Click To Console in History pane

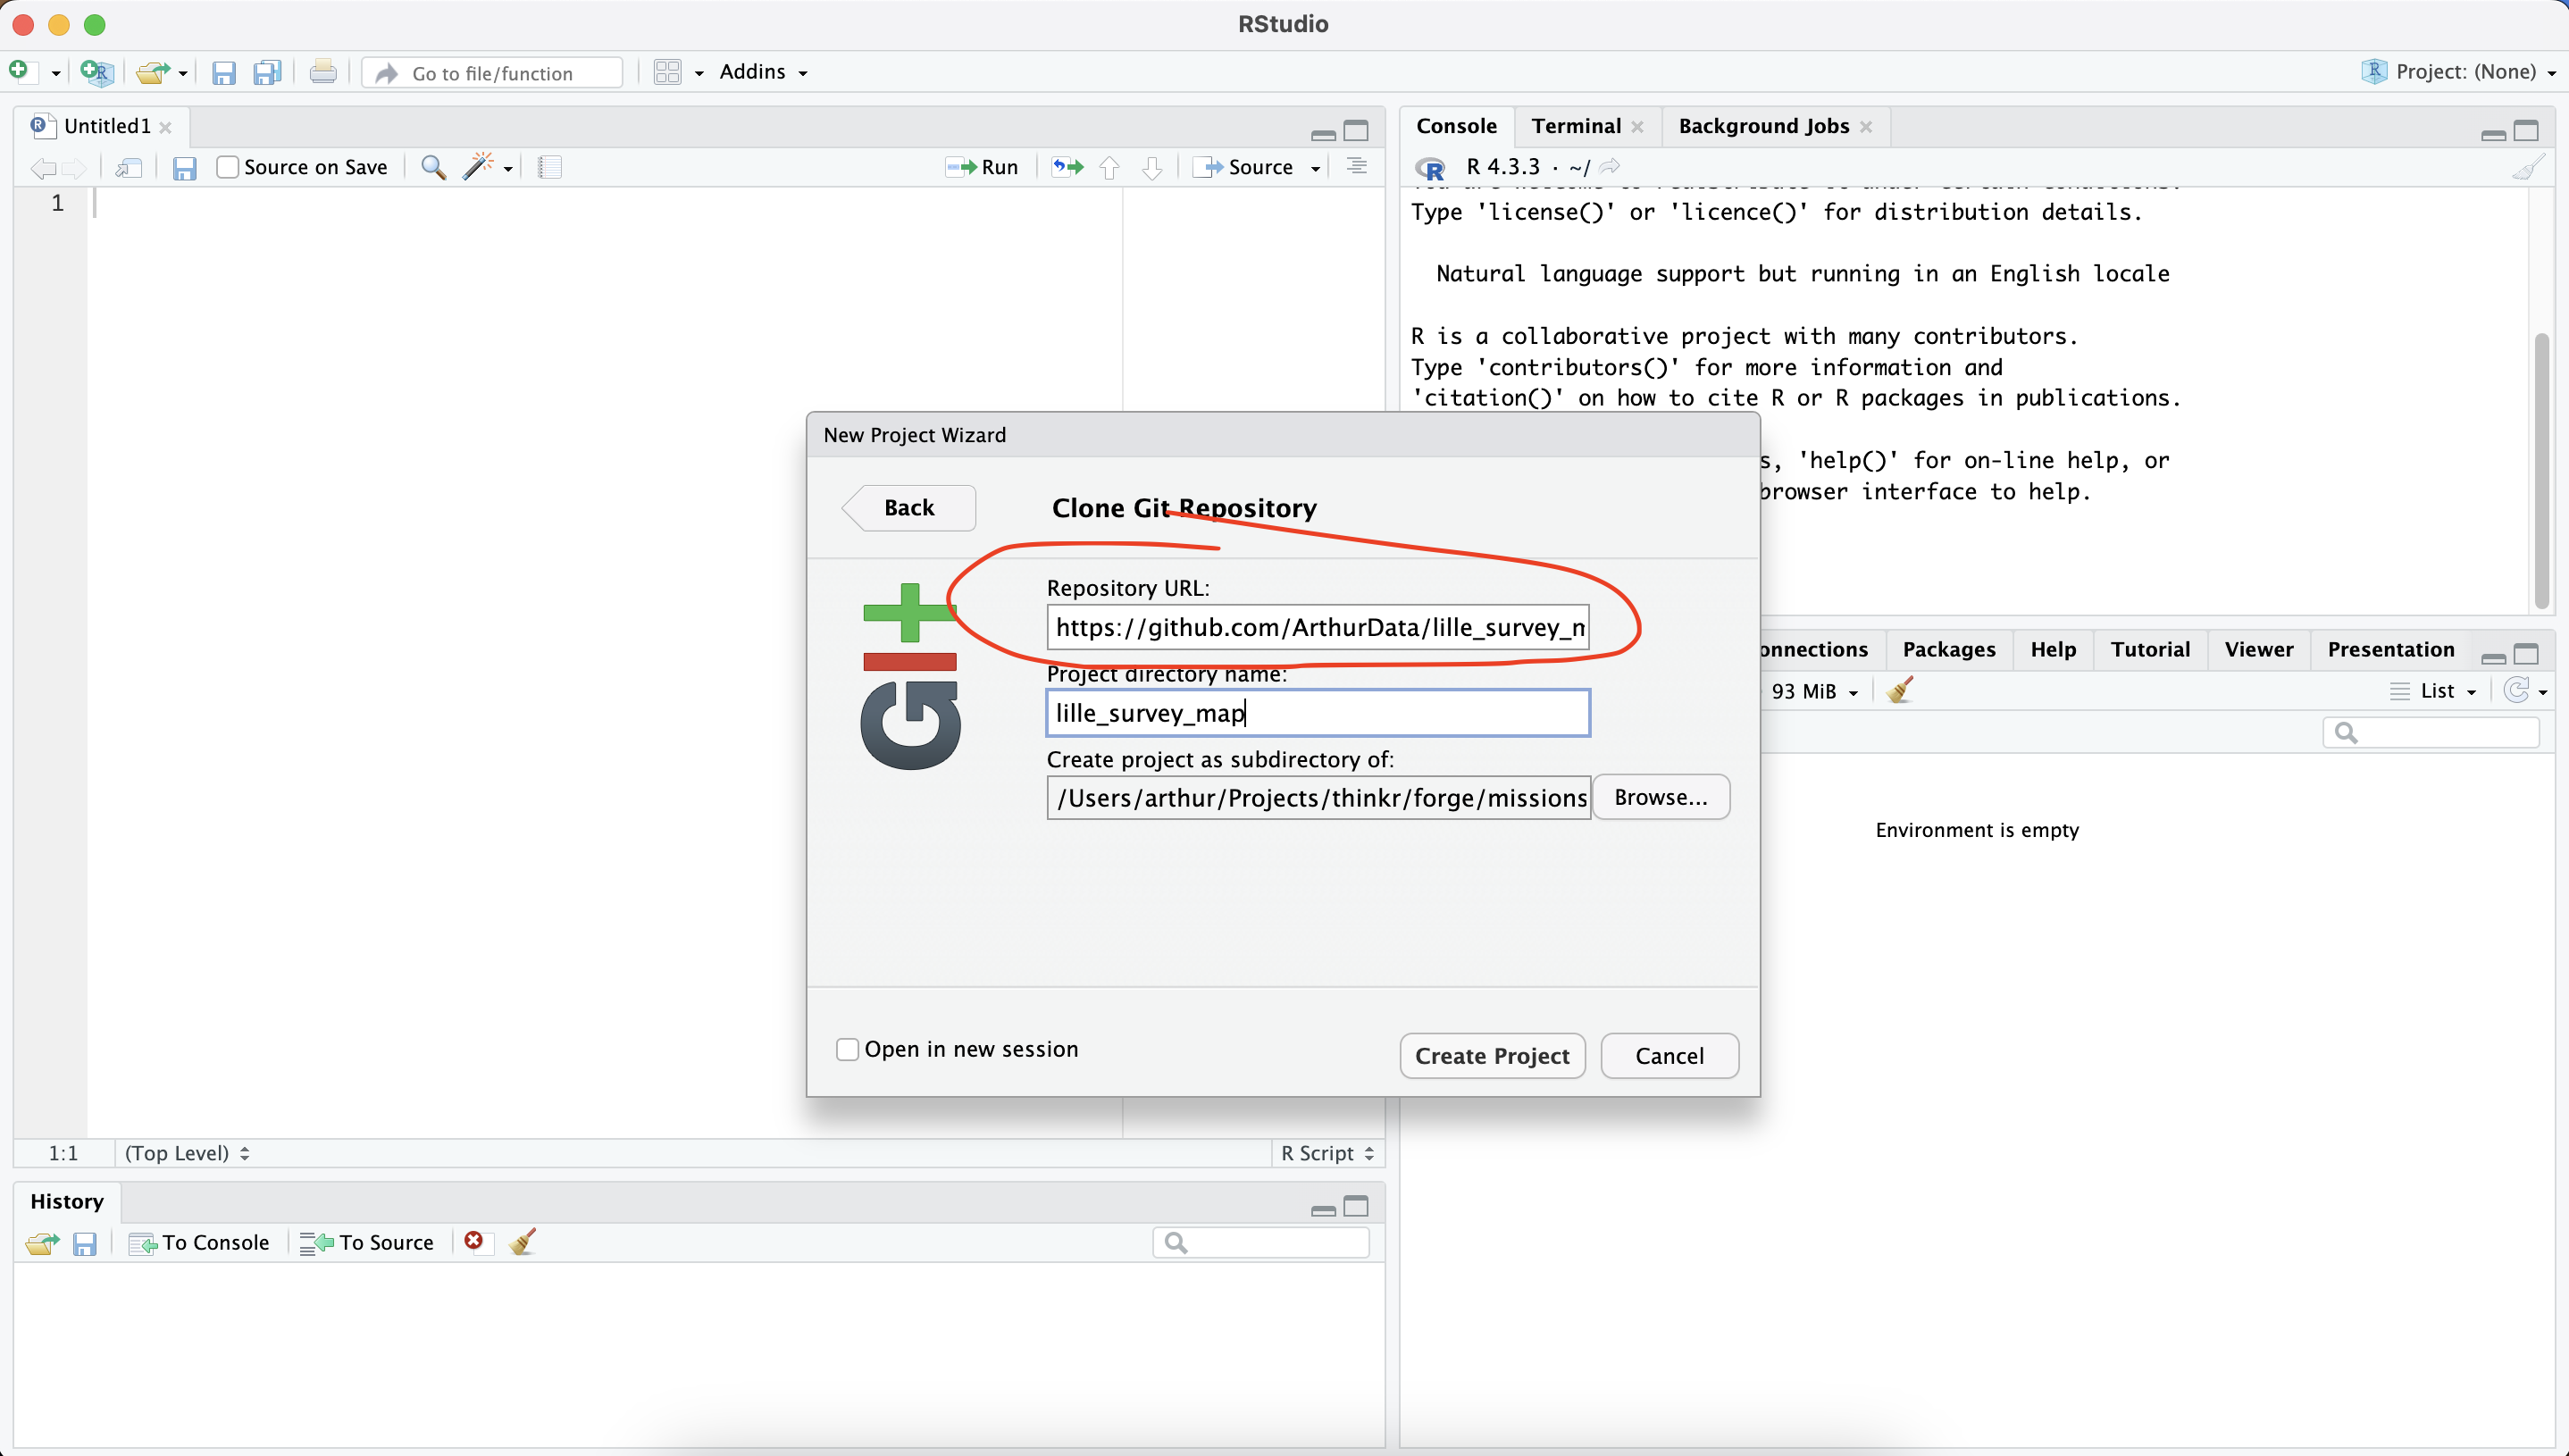pos(200,1243)
